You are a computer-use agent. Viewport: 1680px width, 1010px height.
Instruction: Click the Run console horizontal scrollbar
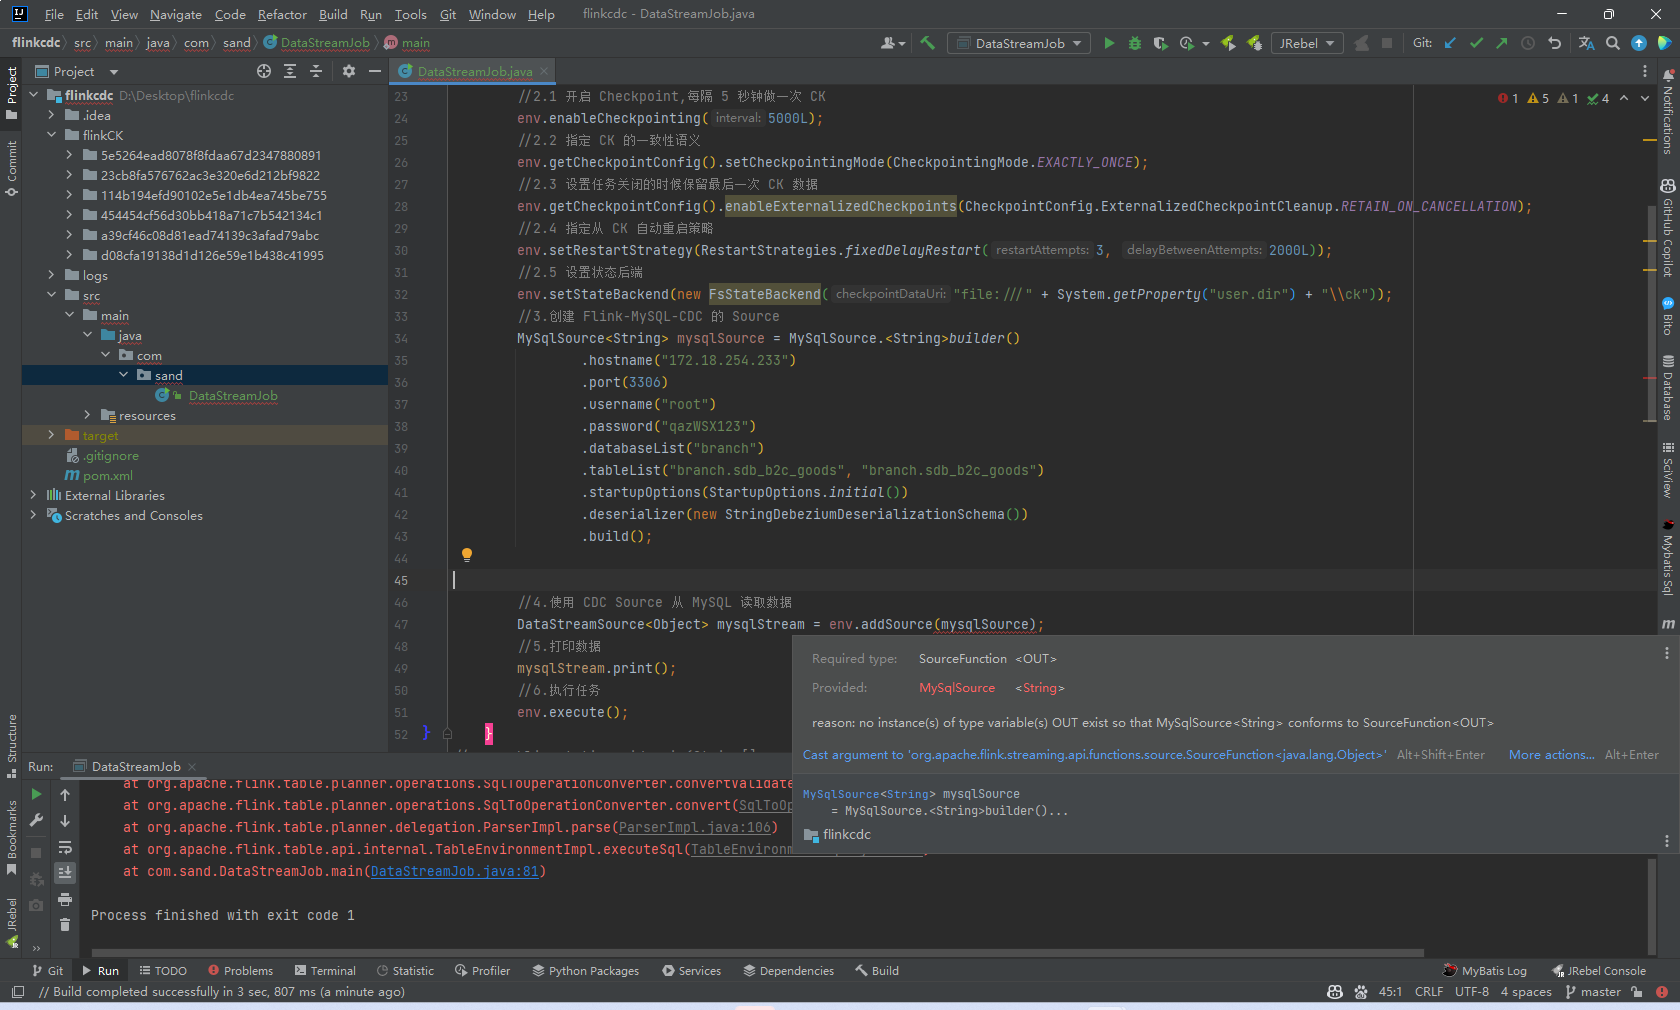[x=757, y=953]
